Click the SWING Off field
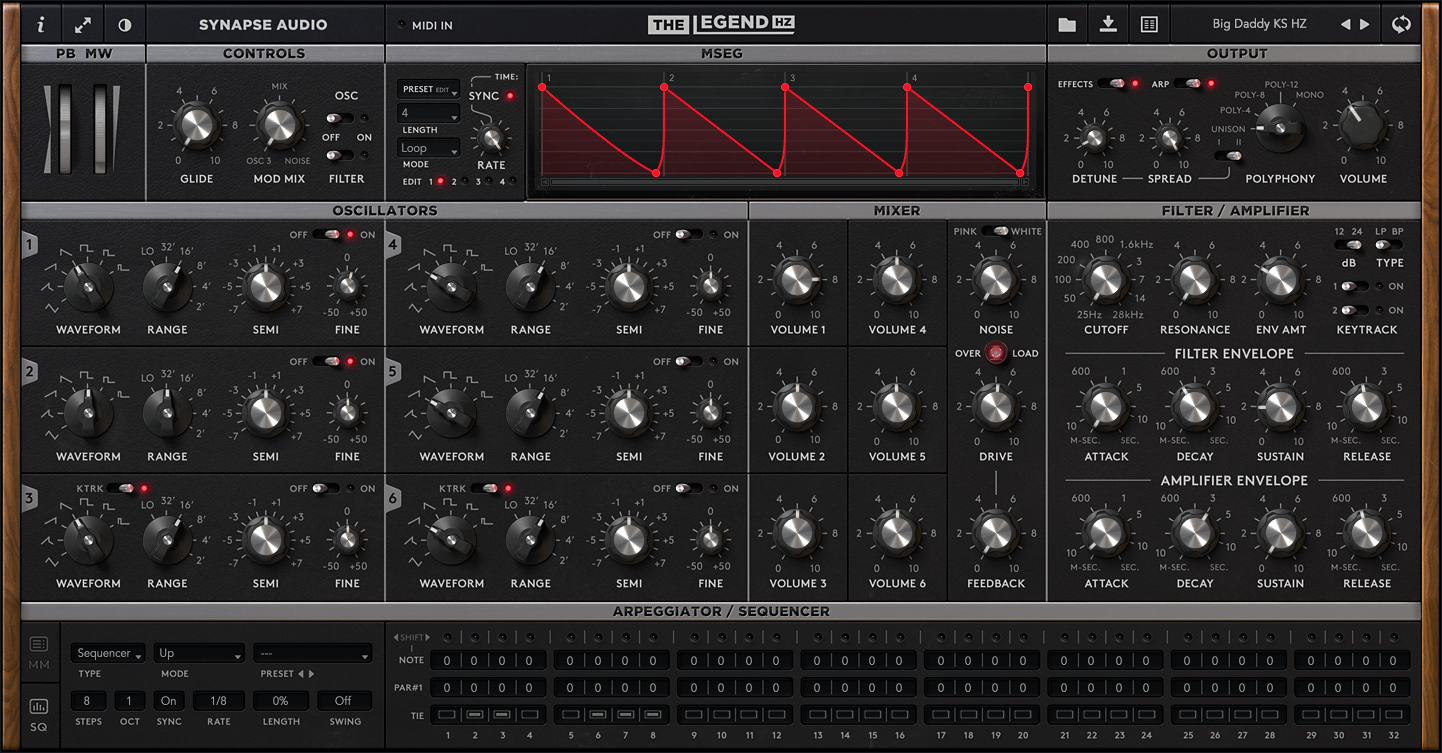The image size is (1442, 753). pos(343,701)
